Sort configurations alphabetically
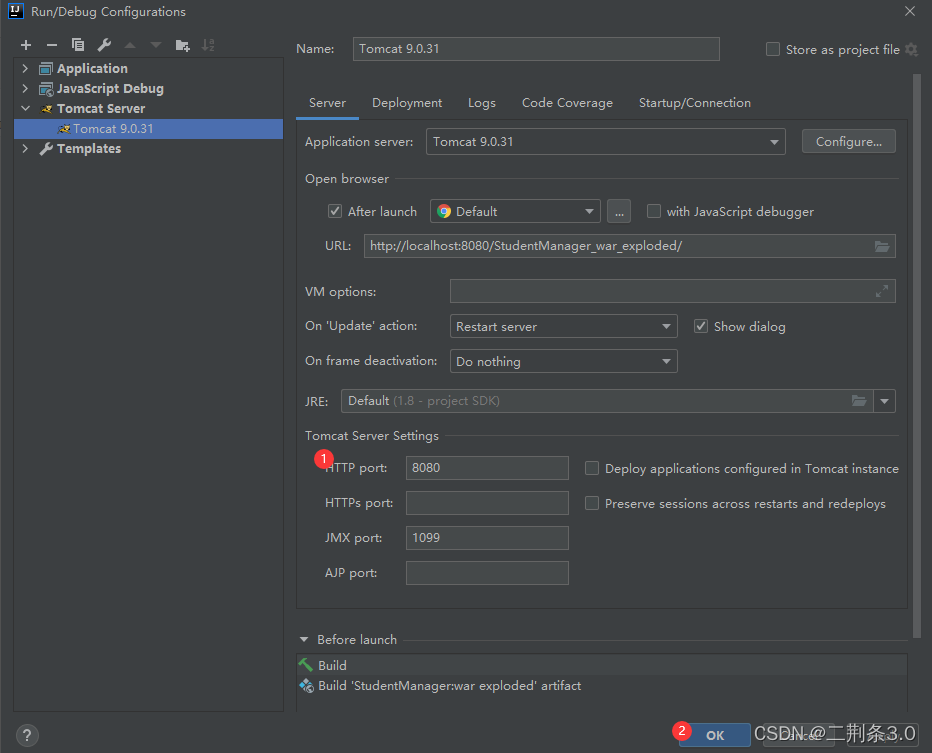This screenshot has height=753, width=932. 208,45
